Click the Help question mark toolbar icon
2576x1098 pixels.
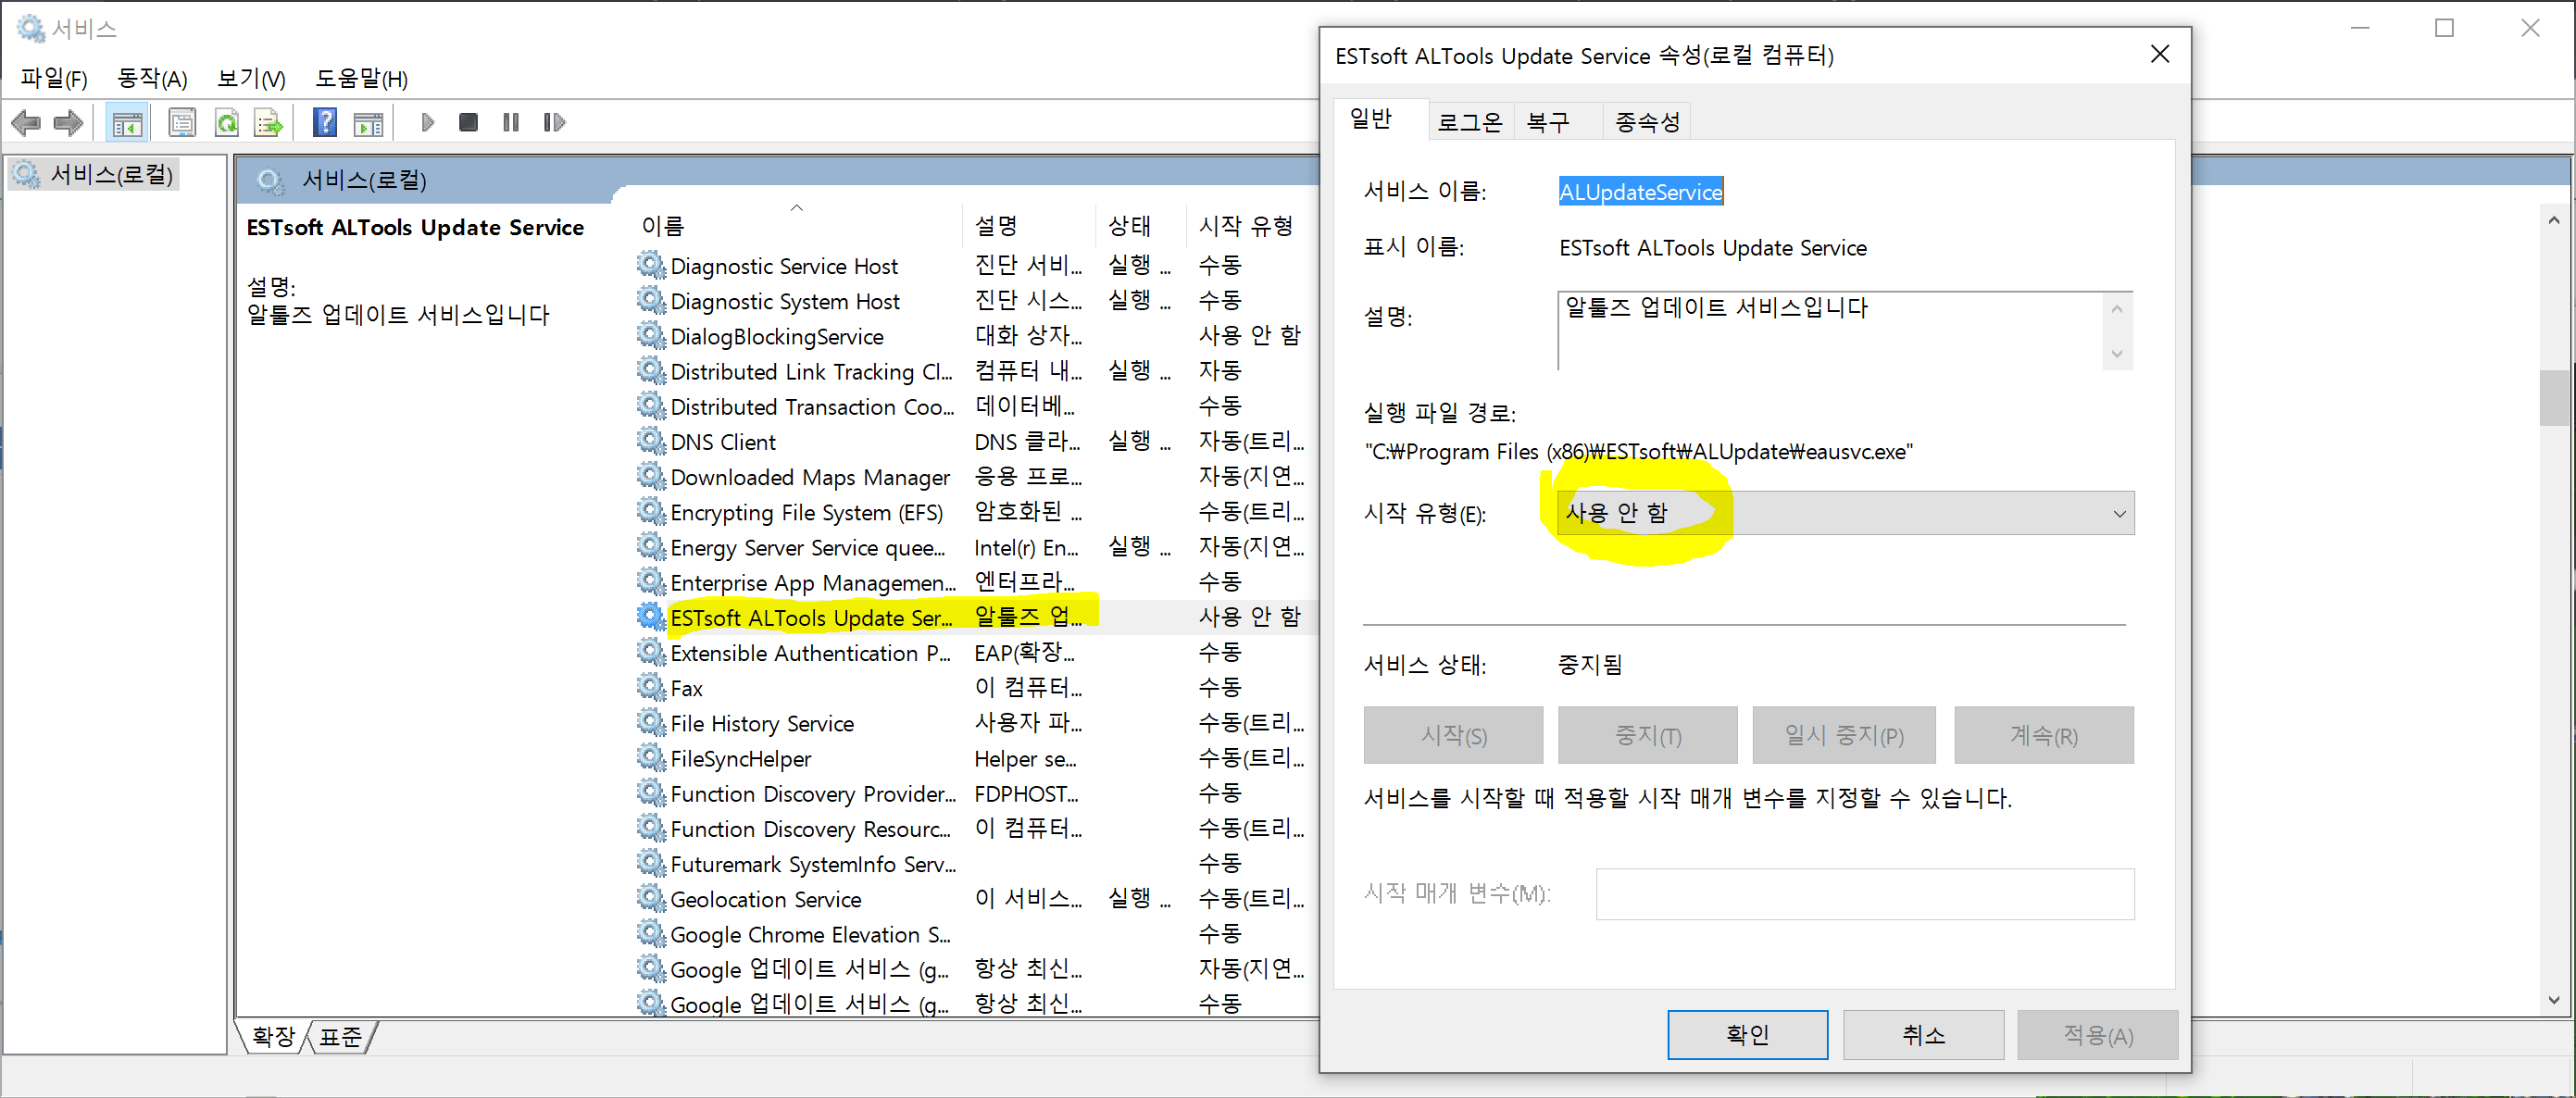(x=325, y=122)
